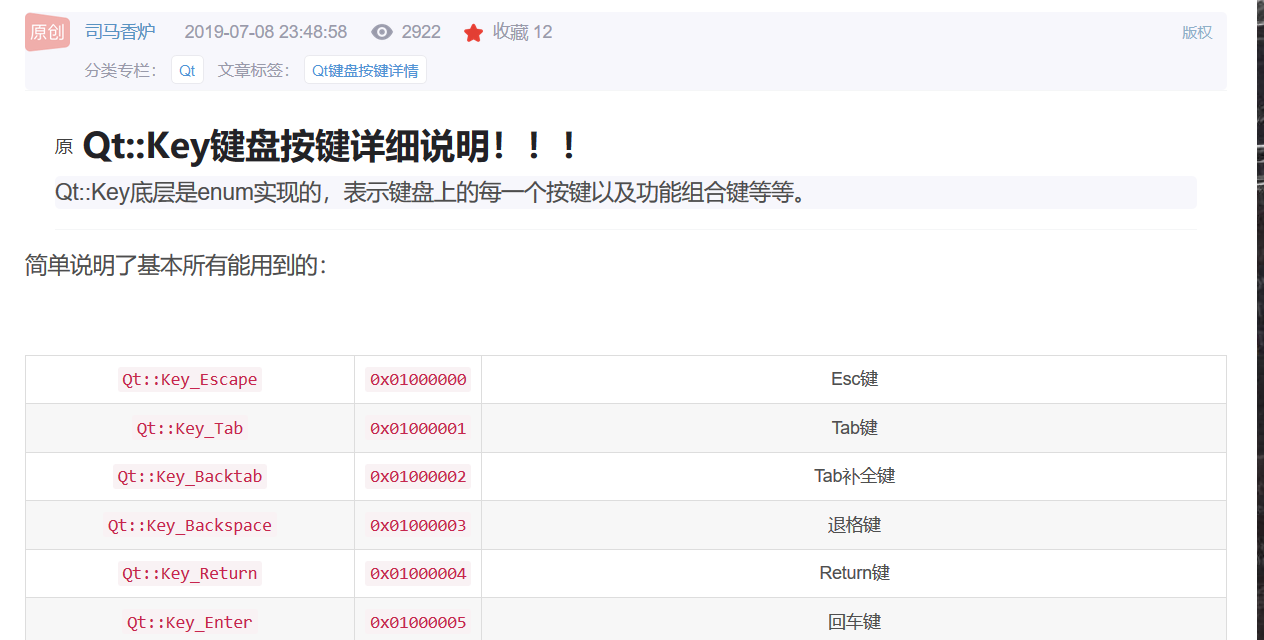
Task: Click the Qt键盘按键详情 article tag
Action: 365,70
